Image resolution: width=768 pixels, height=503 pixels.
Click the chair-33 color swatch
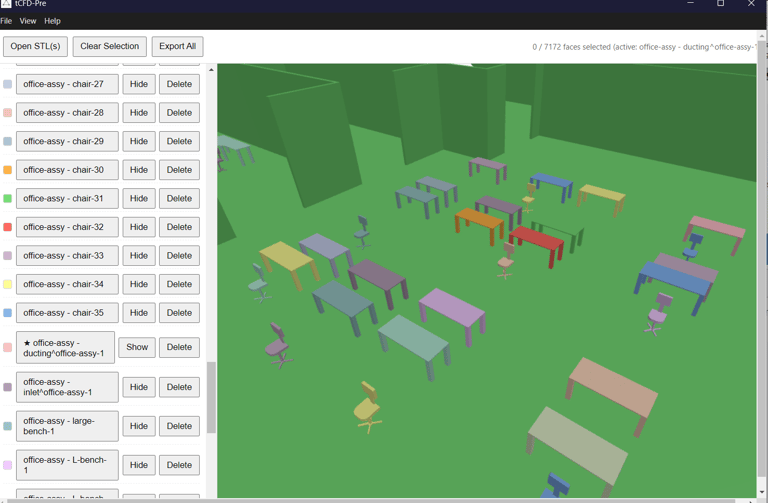[x=7, y=256]
